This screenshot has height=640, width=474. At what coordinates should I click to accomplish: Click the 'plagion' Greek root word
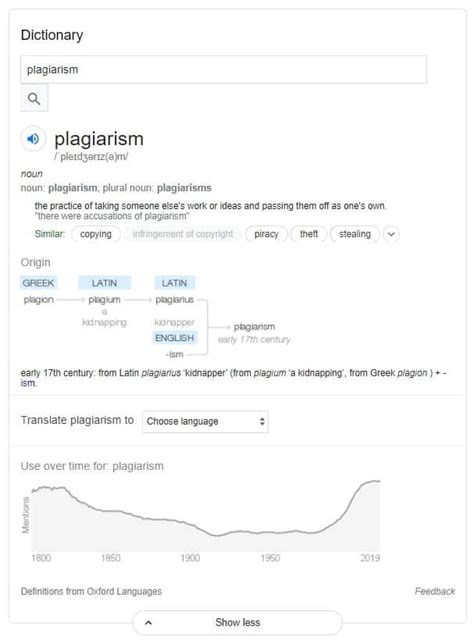(x=38, y=300)
